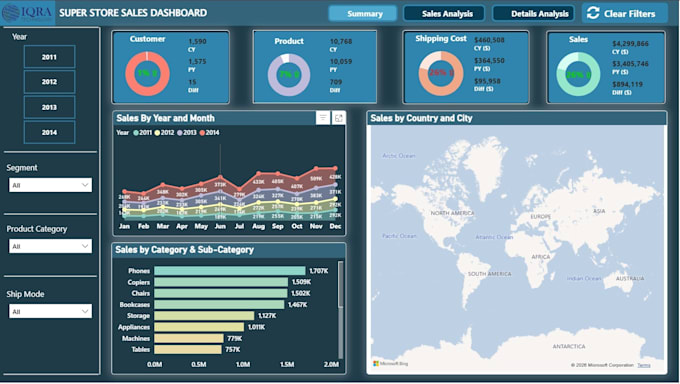
Task: Click the '$460,508' shipping cost value
Action: pos(489,40)
